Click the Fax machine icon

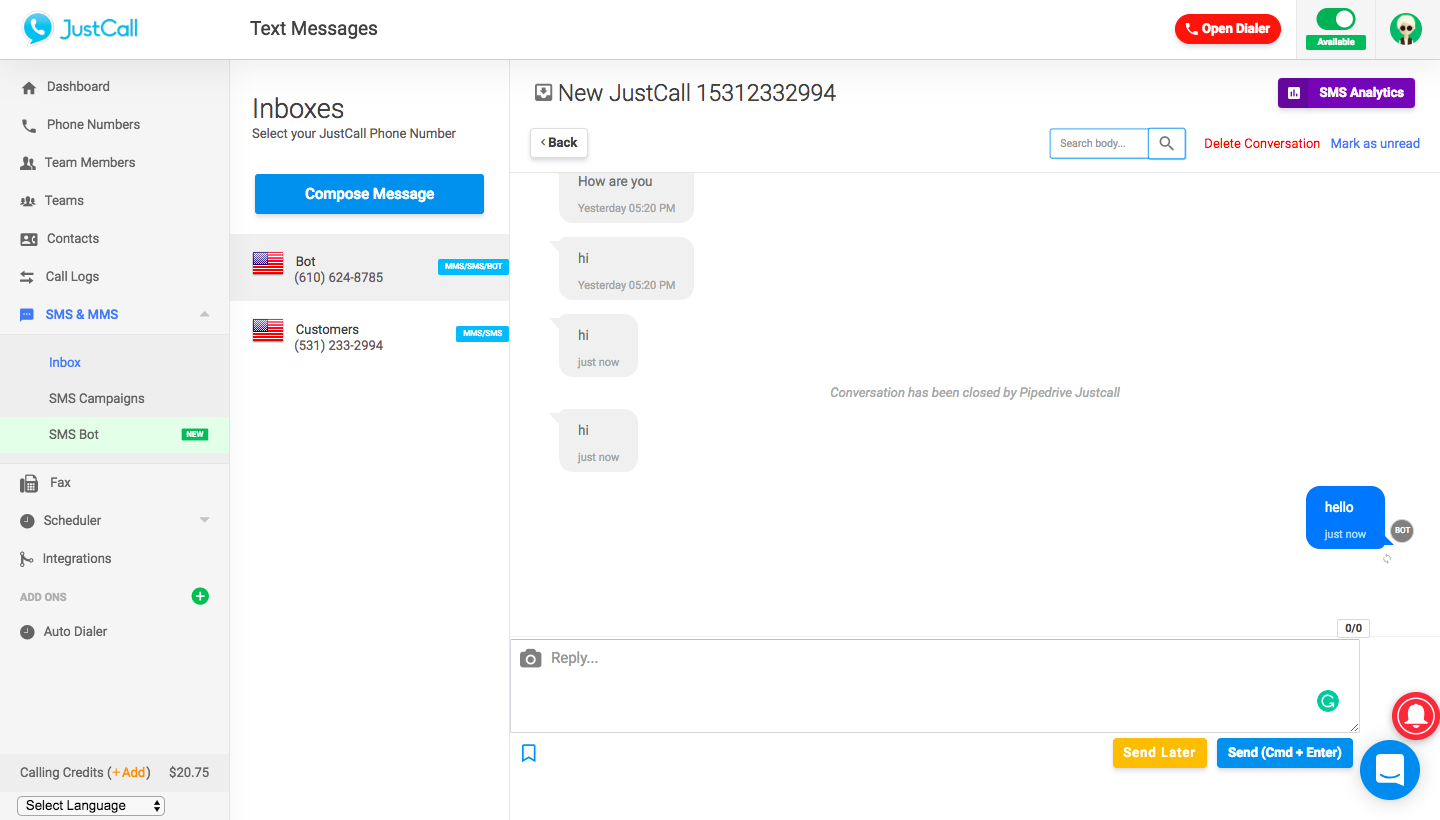[x=29, y=484]
